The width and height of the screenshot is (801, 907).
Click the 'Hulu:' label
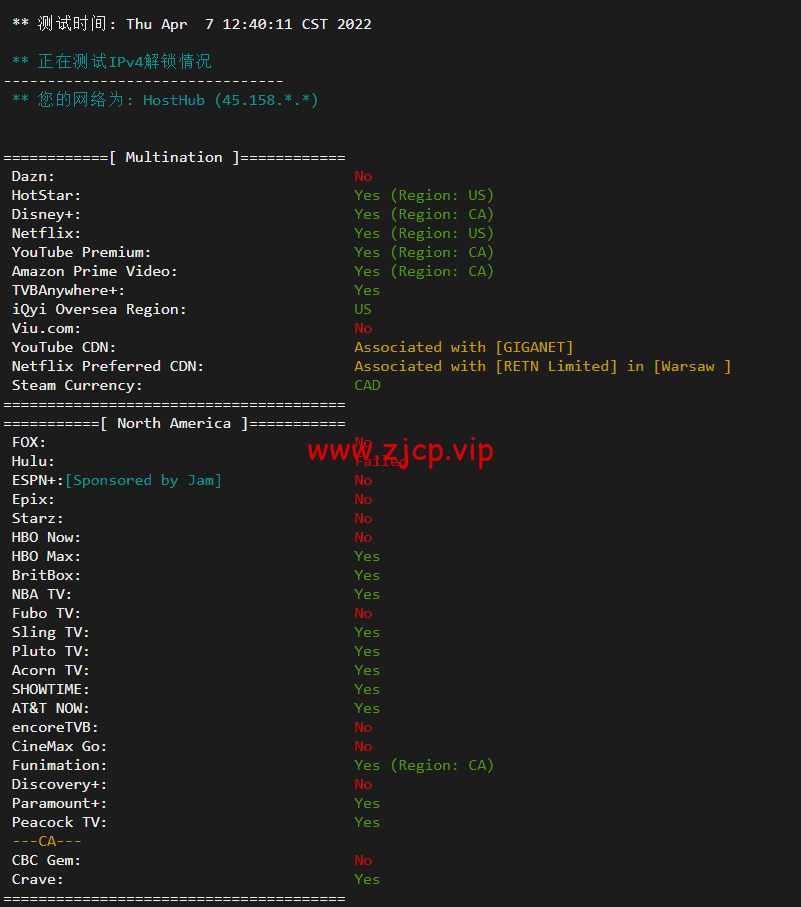click(33, 462)
